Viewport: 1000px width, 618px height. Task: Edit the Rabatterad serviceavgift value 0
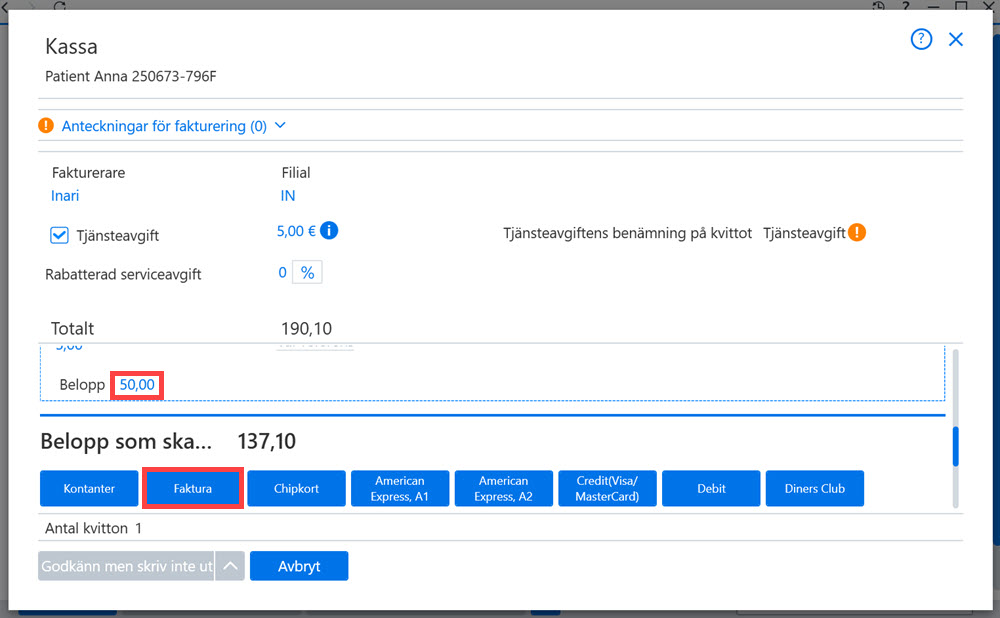pos(282,272)
